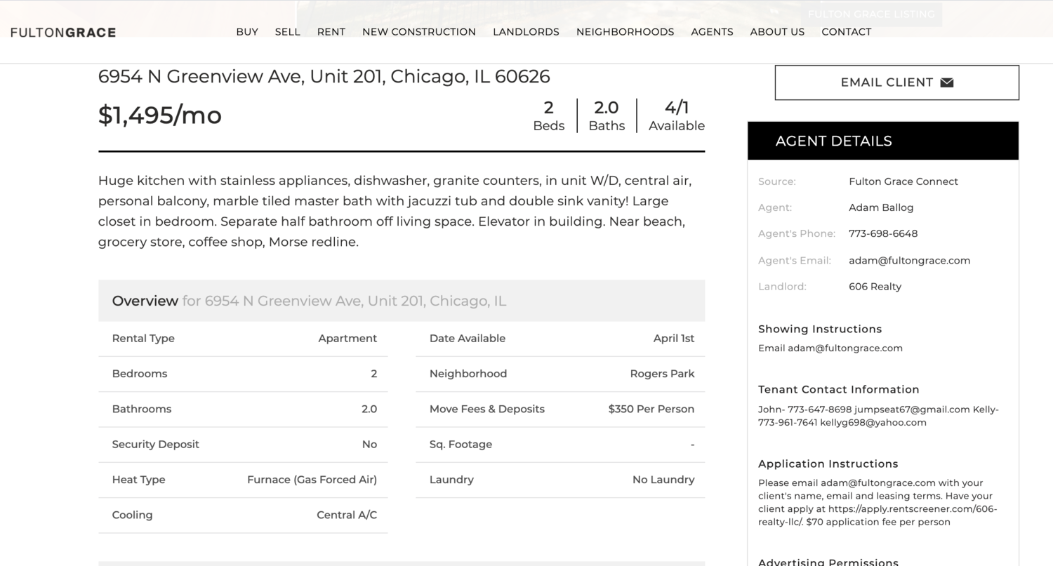The height and width of the screenshot is (568, 1054).
Task: Click agent email adam@fultongrace.com in details
Action: click(x=909, y=260)
